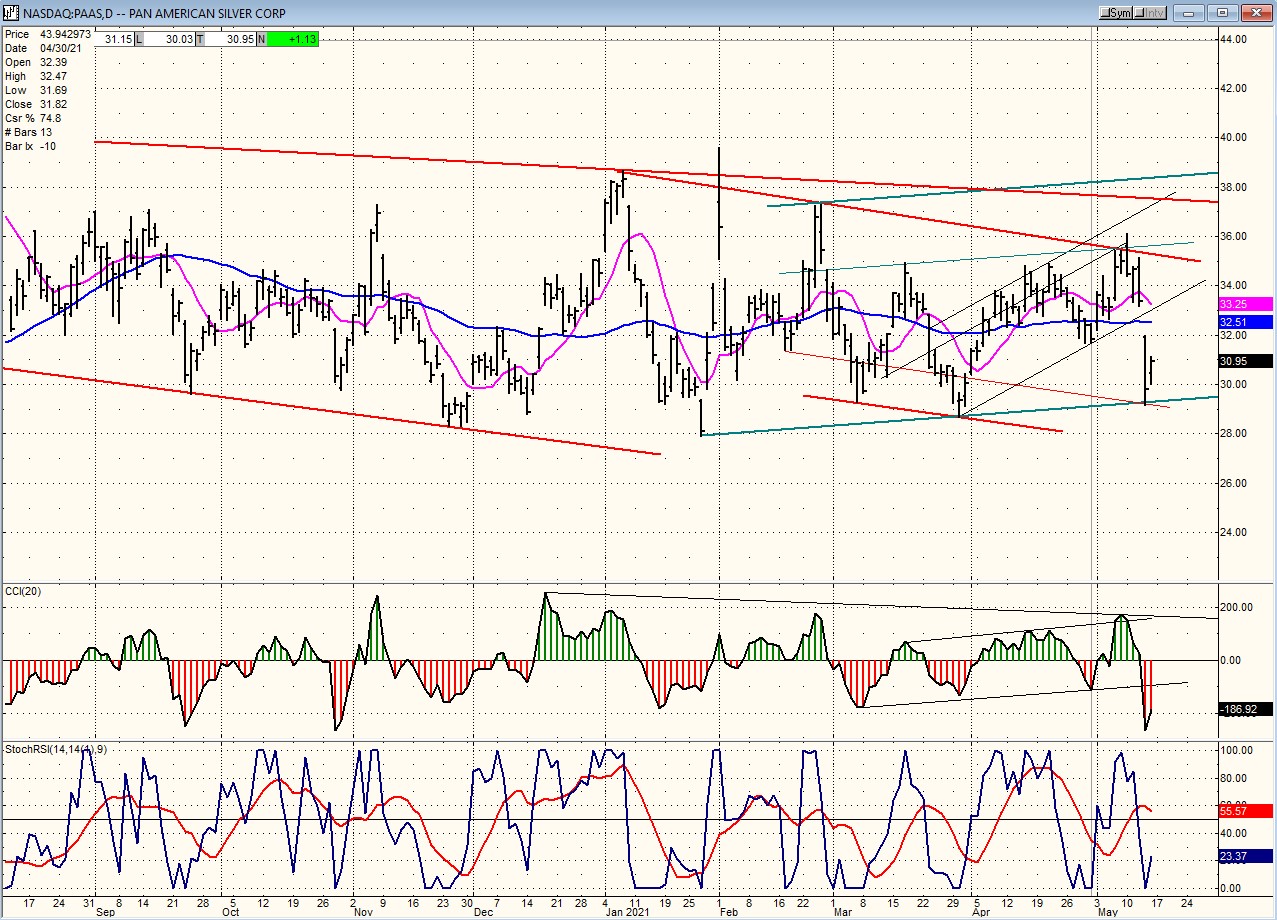Click the green +1.13 net change field
Screen dimensions: 1277x920
tap(293, 39)
